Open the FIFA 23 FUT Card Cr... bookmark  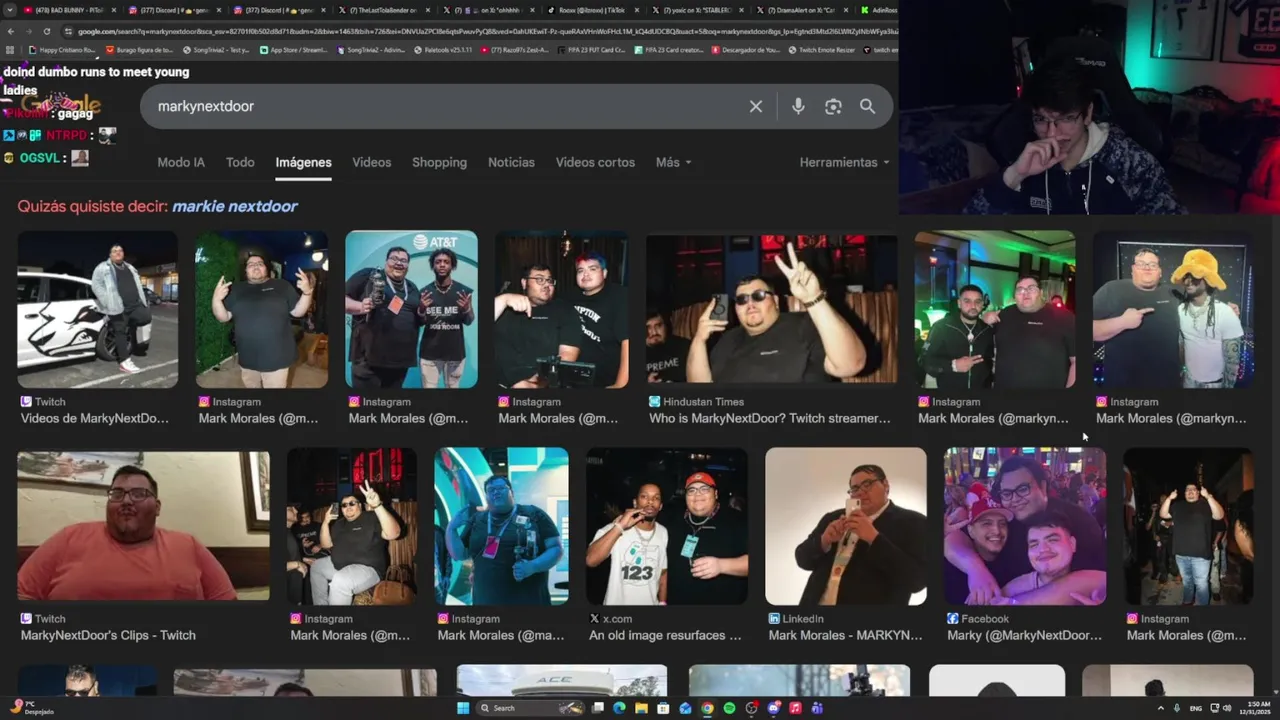591,49
